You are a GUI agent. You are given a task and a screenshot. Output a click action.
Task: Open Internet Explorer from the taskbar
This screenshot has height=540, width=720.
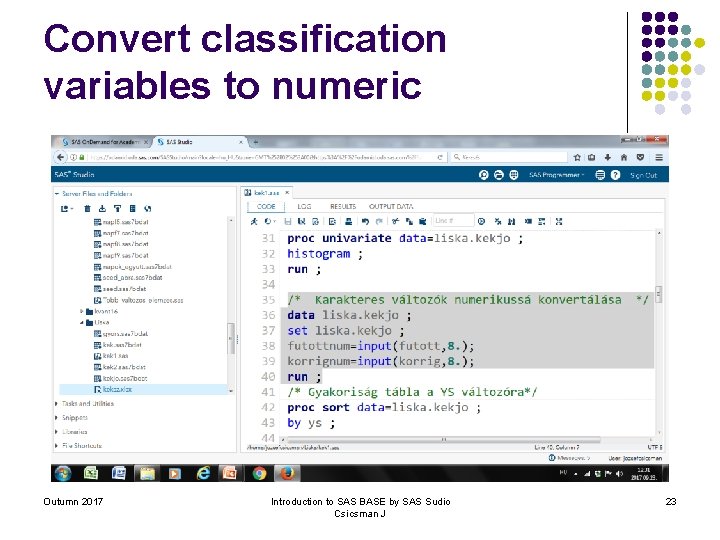[x=203, y=473]
